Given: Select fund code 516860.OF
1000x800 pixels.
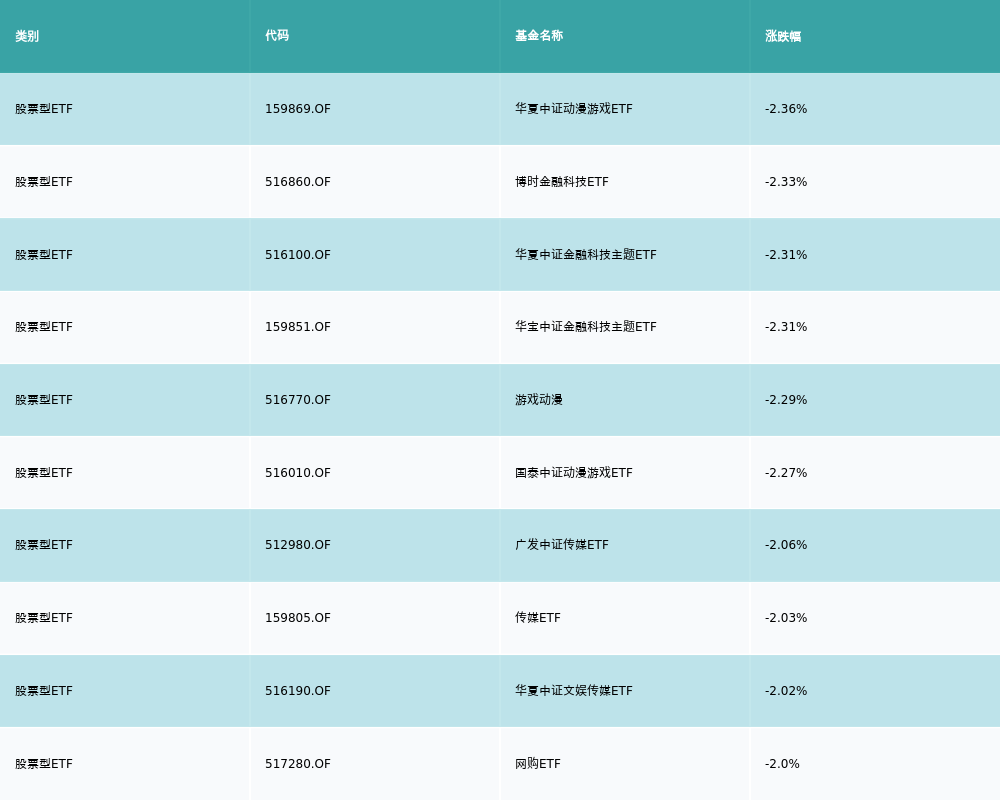Looking at the screenshot, I should point(298,182).
